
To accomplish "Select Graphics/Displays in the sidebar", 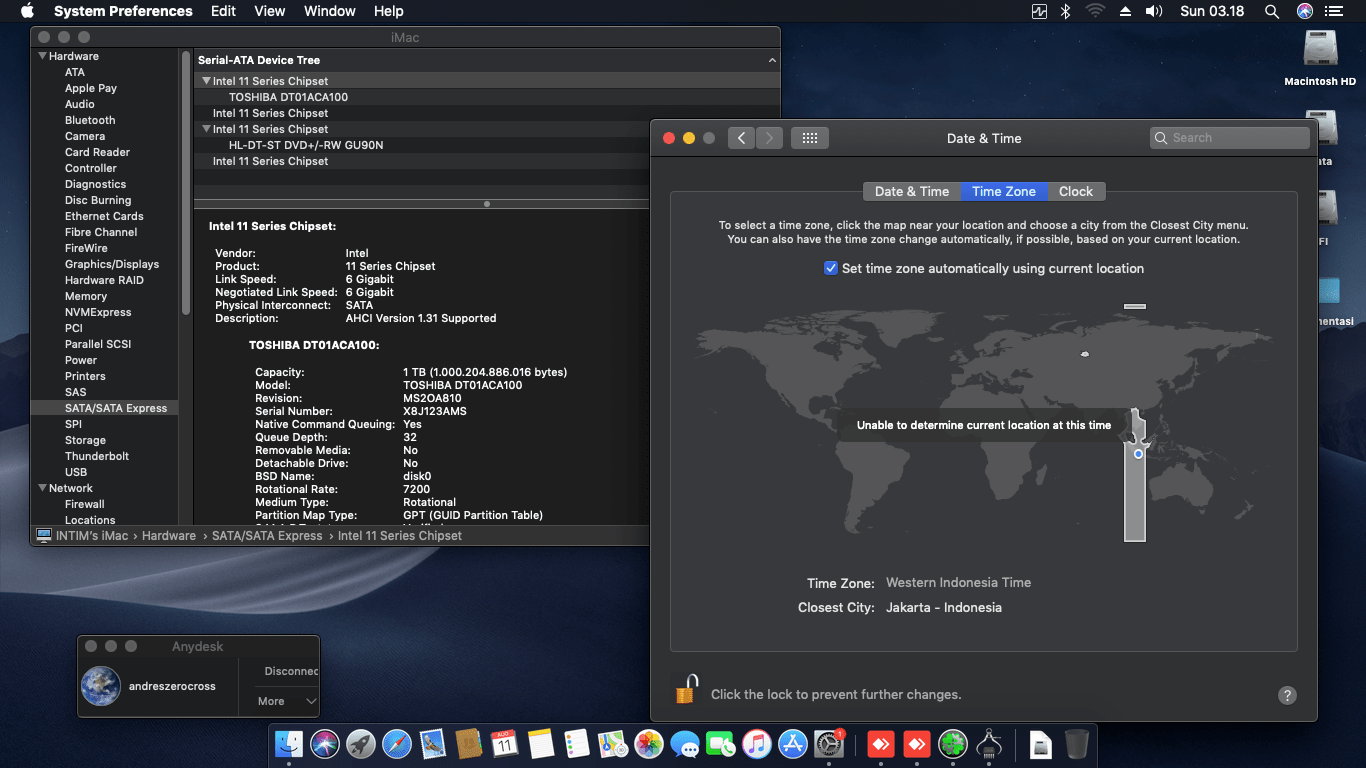I will (x=111, y=264).
